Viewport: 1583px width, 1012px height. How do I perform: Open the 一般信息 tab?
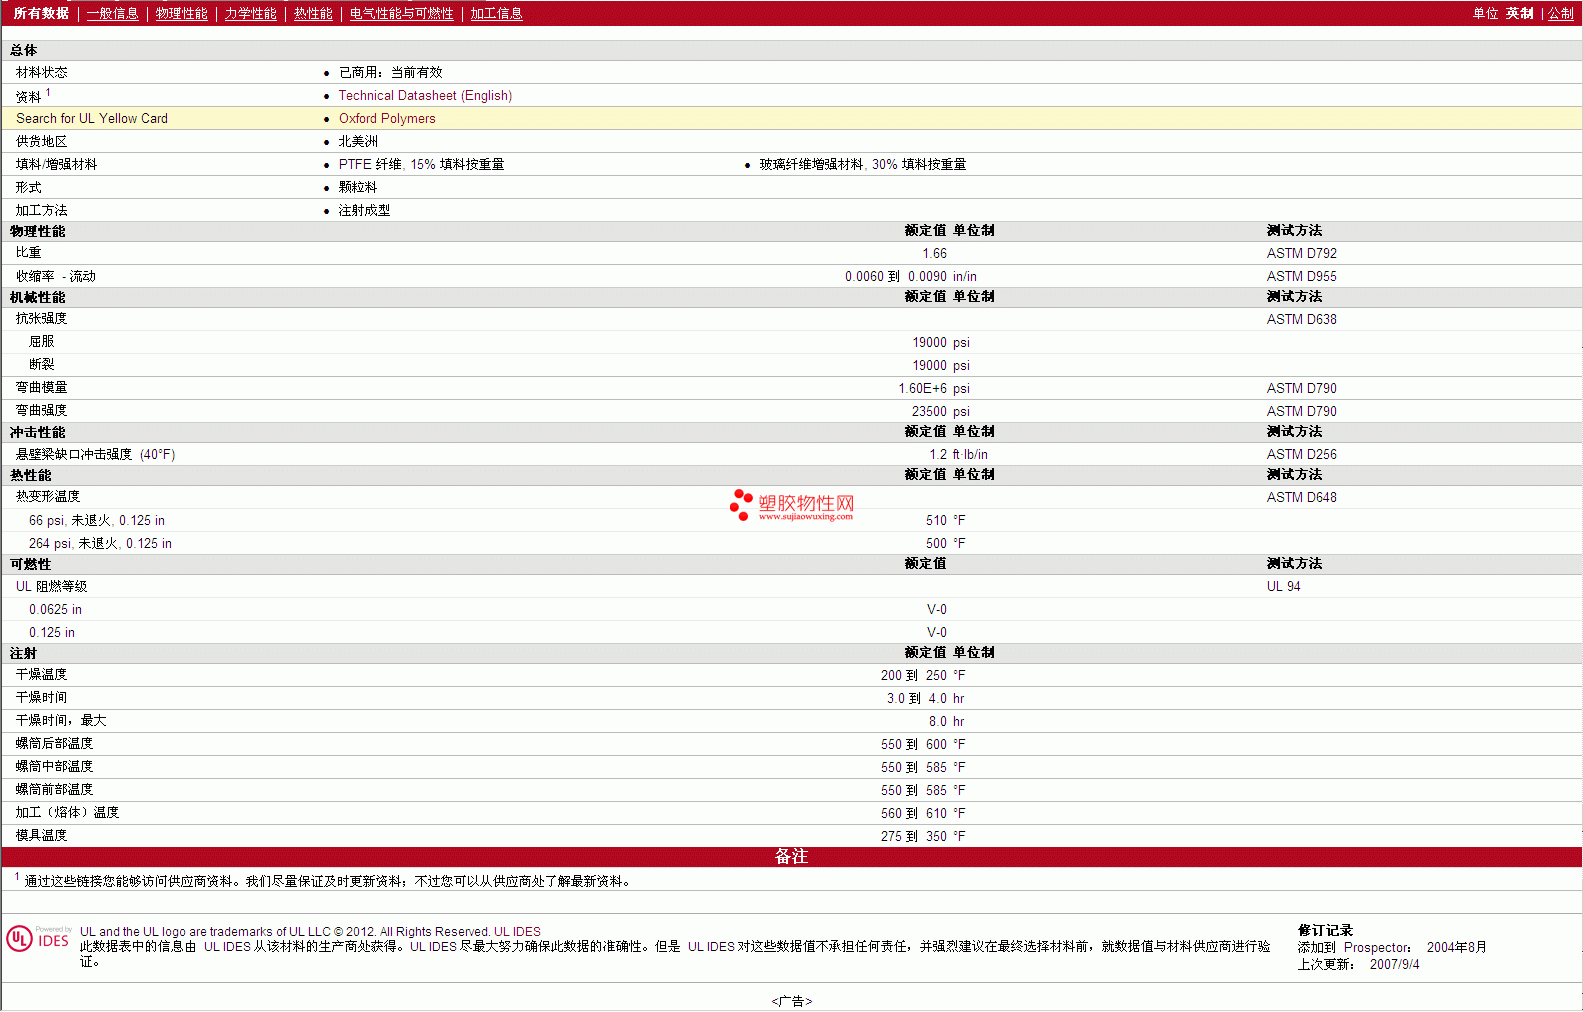[x=112, y=14]
